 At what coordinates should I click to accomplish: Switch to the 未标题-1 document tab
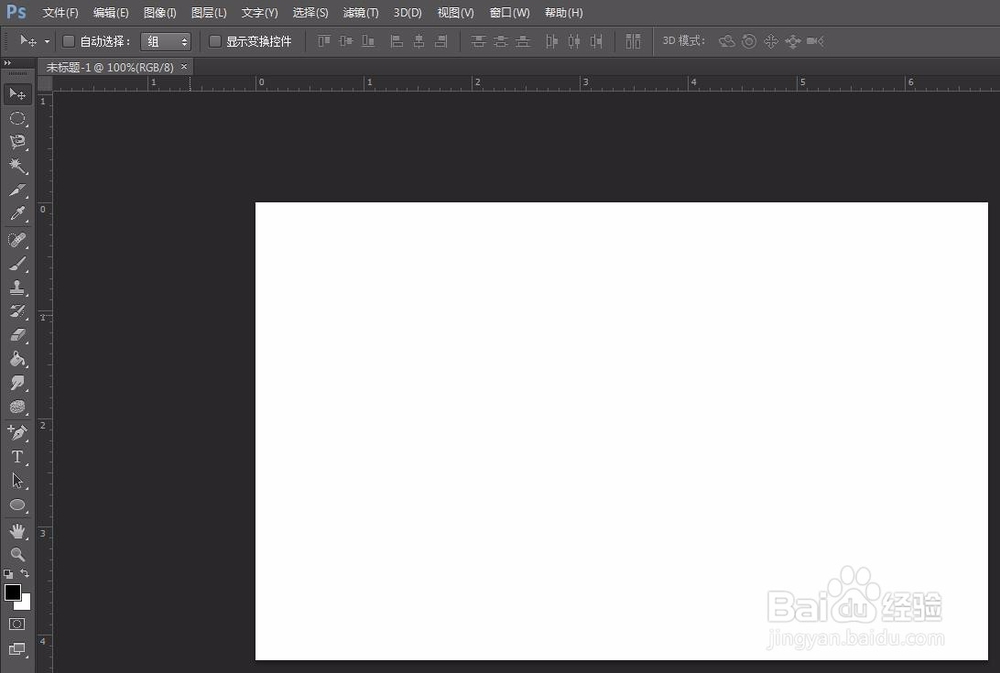[x=110, y=67]
